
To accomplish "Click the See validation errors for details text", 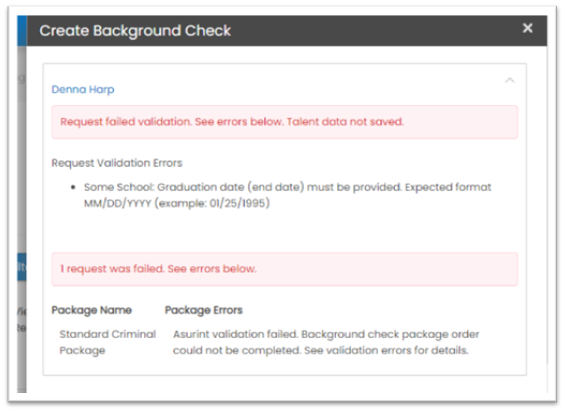I will pos(386,350).
